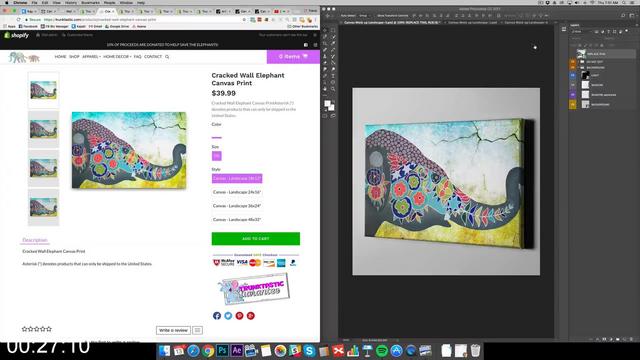The height and width of the screenshot is (360, 640).
Task: Toggle Show Transform Controls checkbox
Action: click(376, 16)
